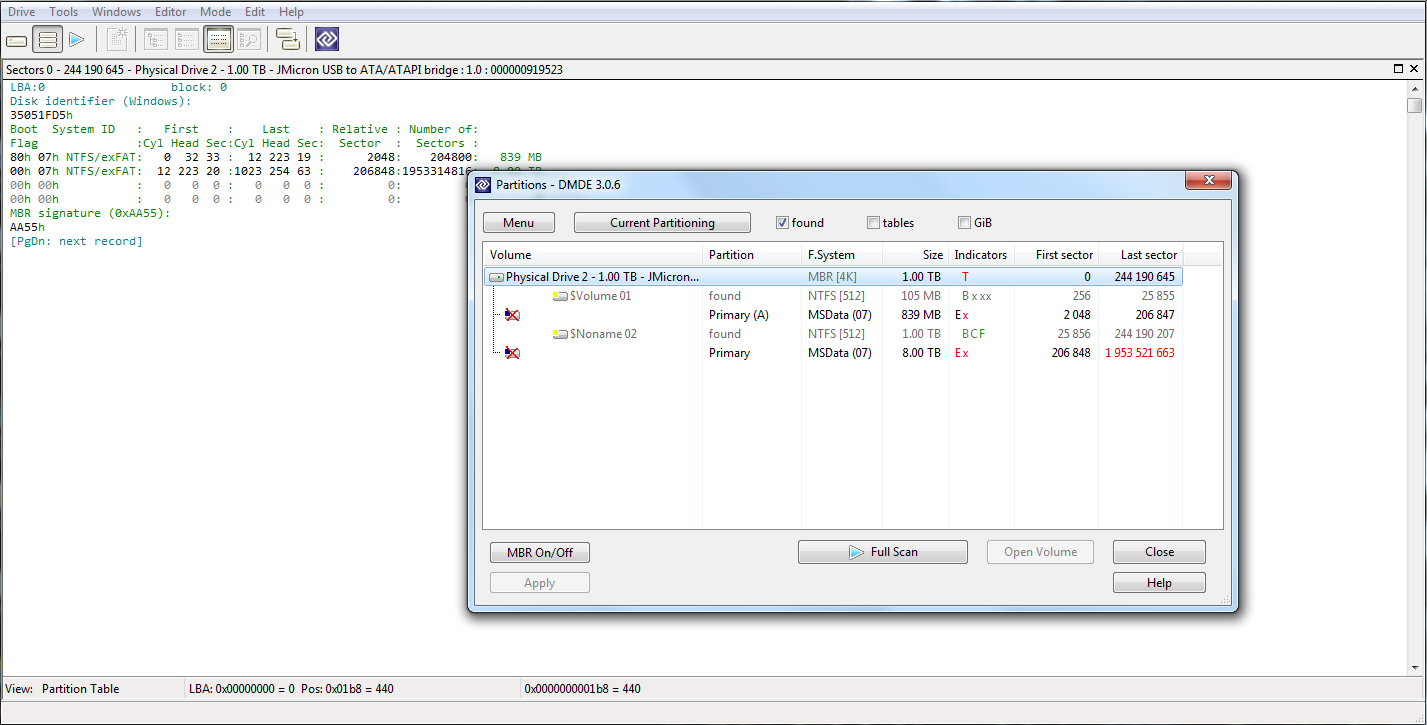The width and height of the screenshot is (1427, 725).
Task: Click the Indicators column header
Action: [x=981, y=255]
